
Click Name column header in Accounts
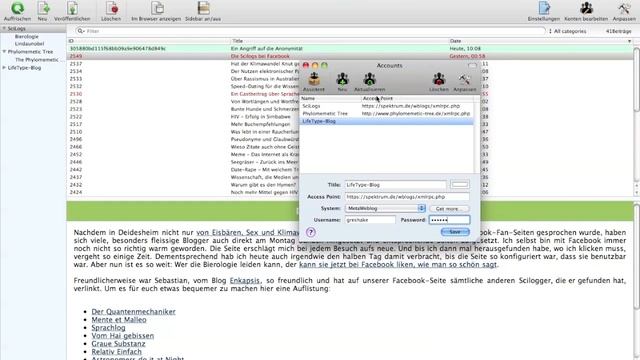click(x=330, y=98)
